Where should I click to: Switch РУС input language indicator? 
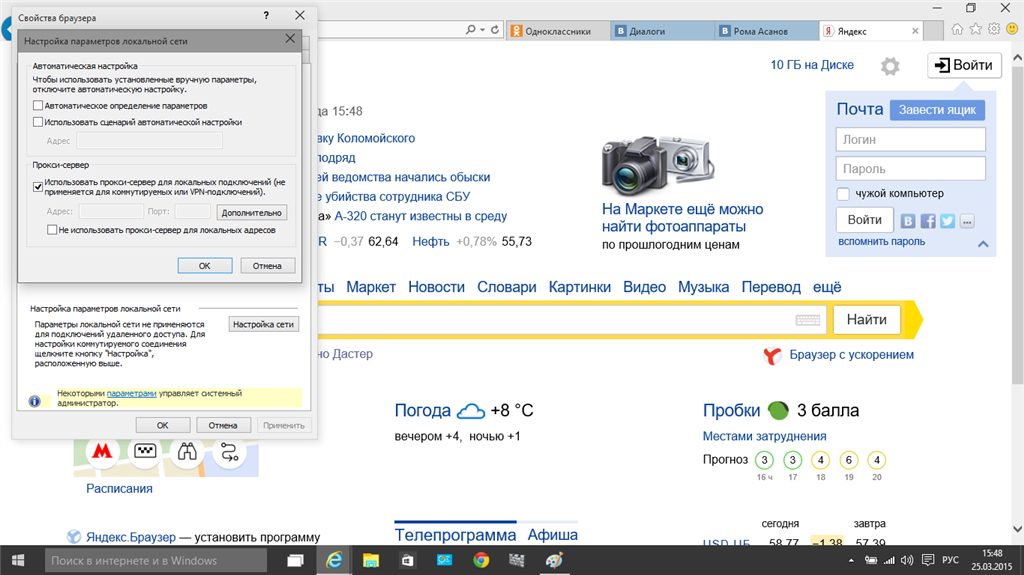[x=950, y=561]
